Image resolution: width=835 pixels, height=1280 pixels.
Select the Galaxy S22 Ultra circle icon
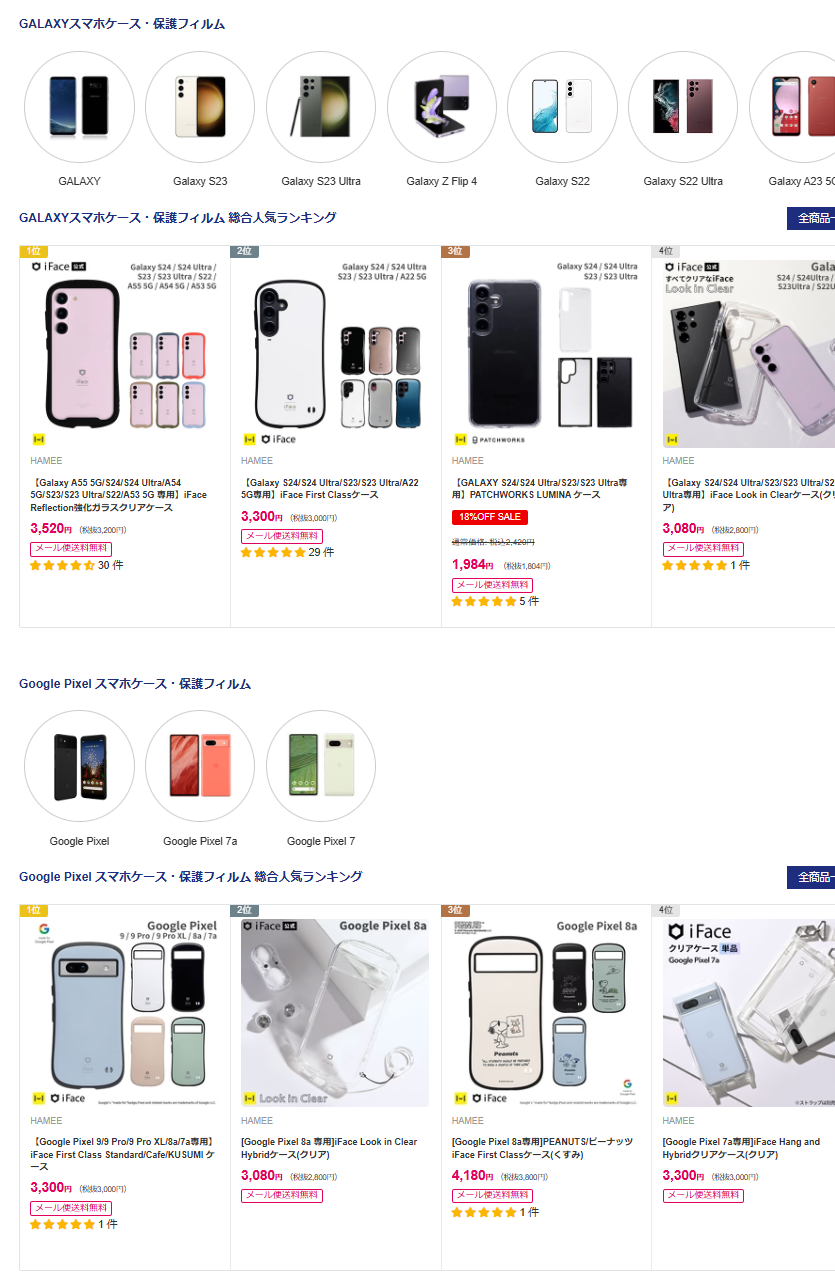click(683, 107)
